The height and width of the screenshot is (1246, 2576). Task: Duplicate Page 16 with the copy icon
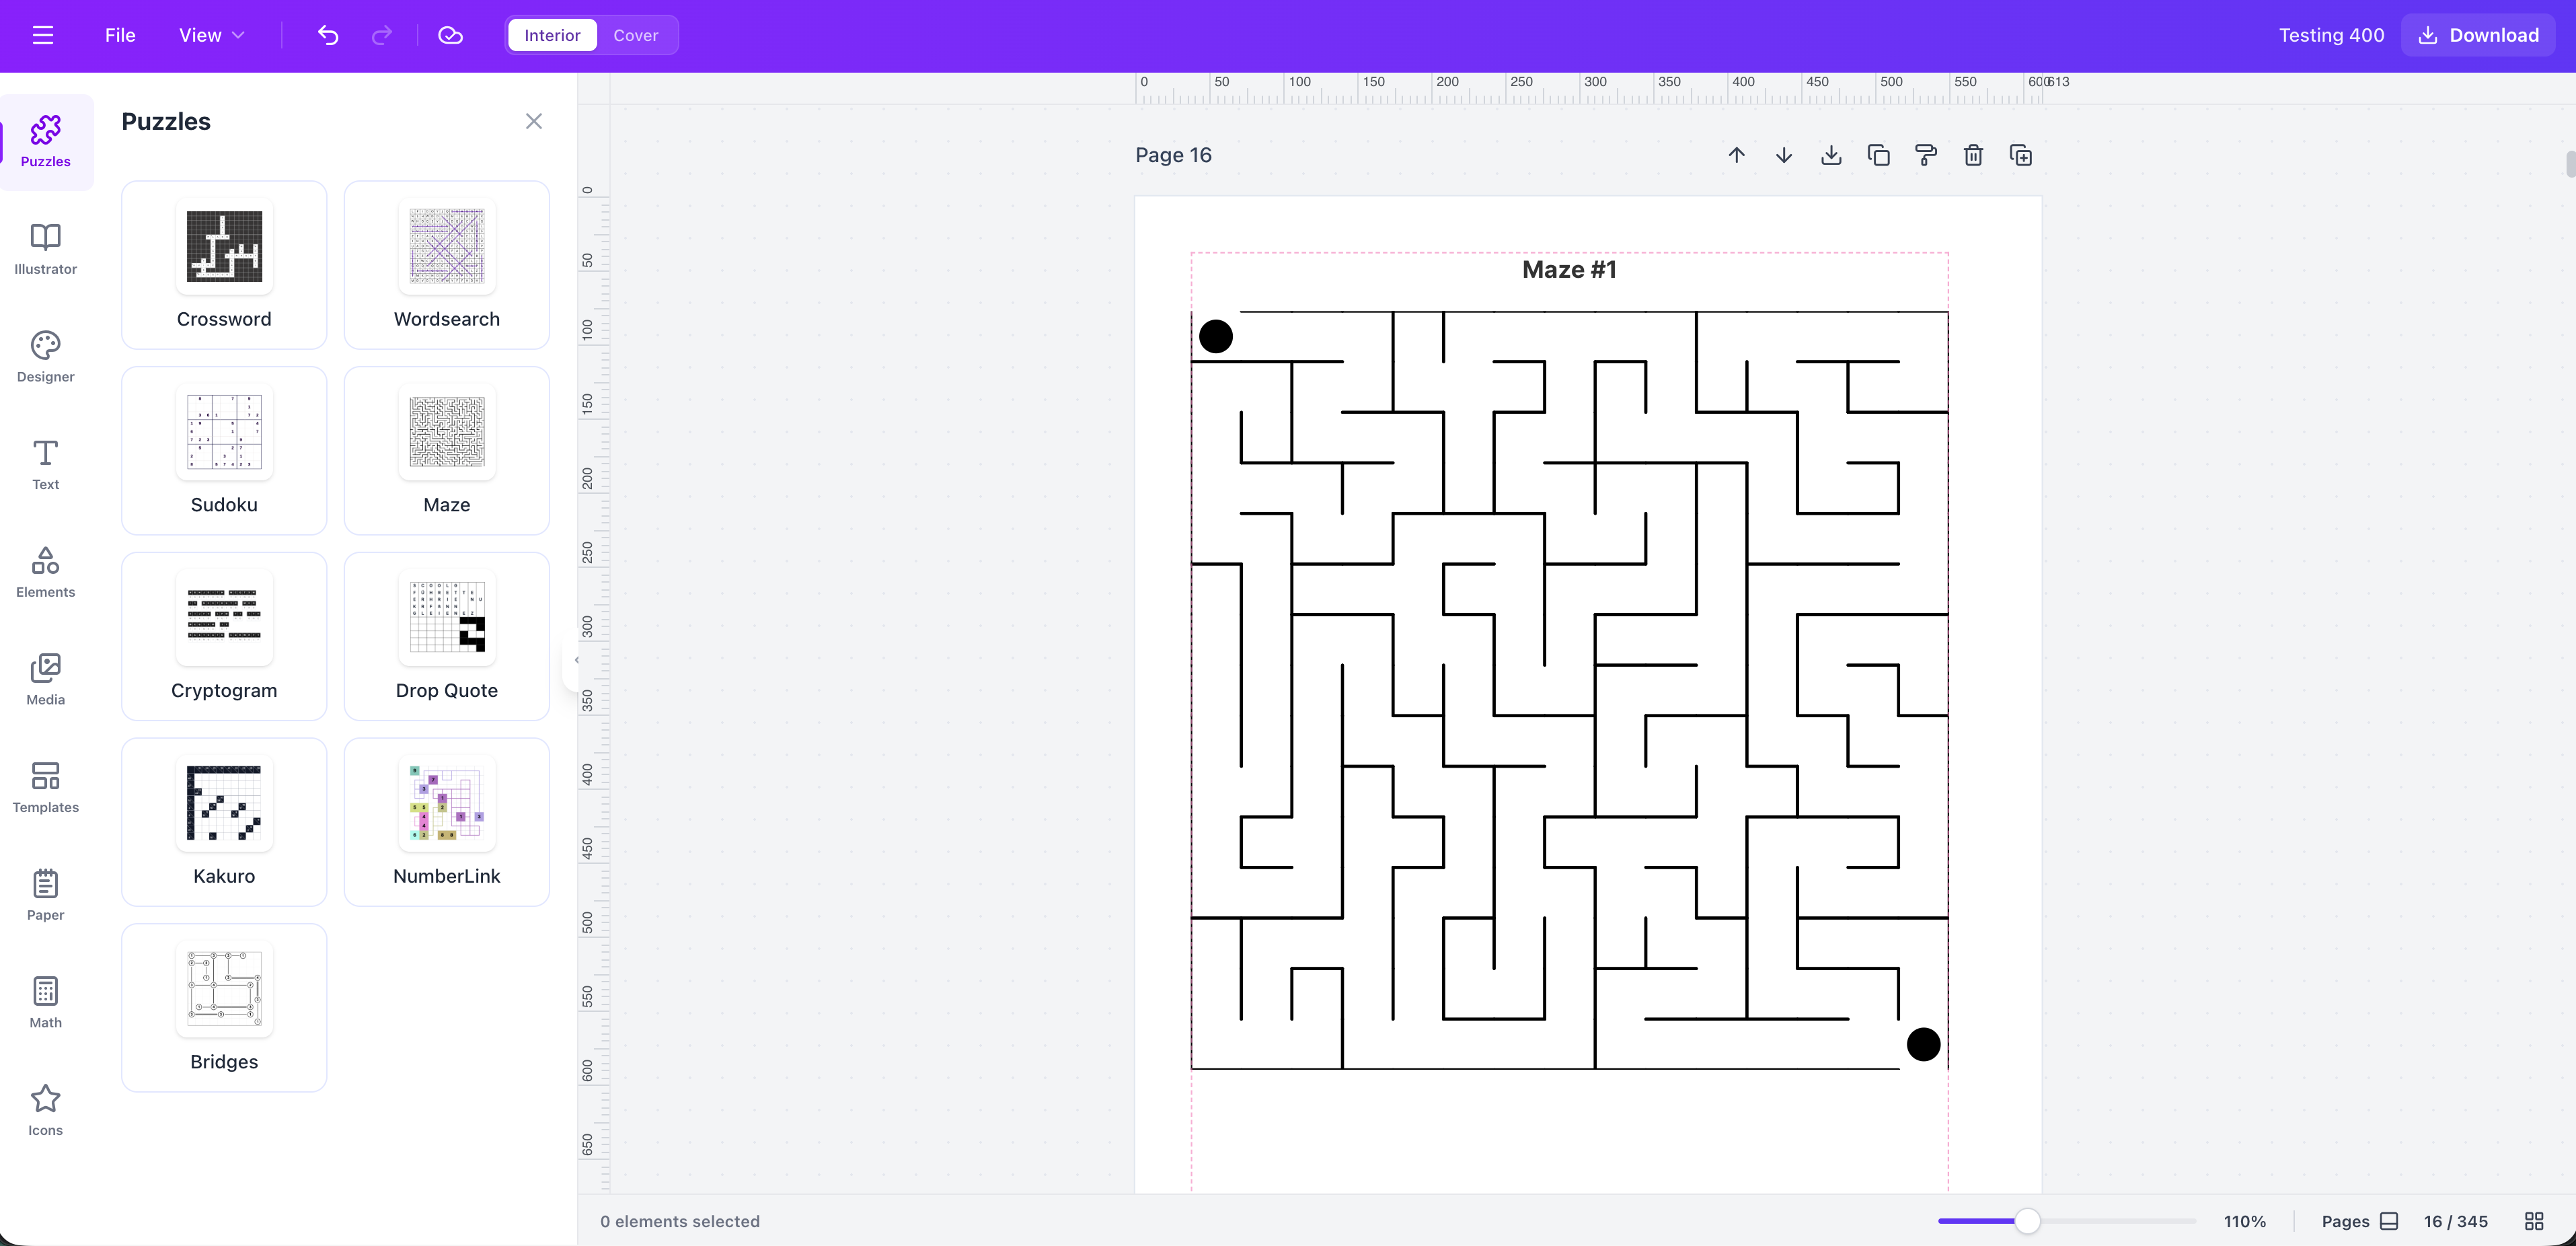1879,155
